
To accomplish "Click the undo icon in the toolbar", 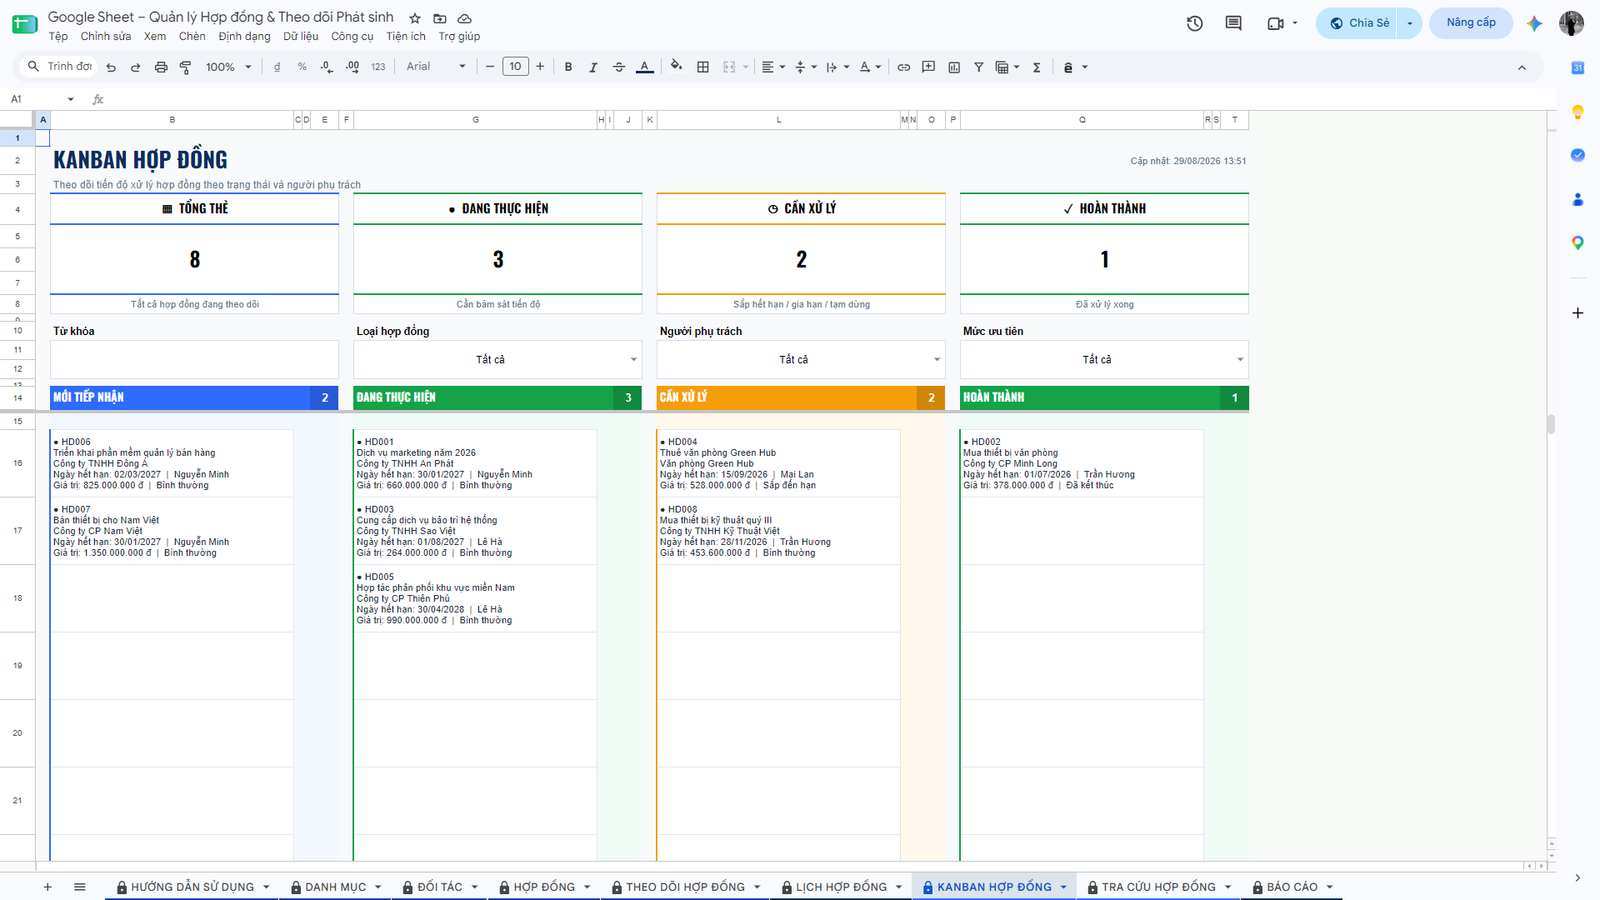I will 111,67.
